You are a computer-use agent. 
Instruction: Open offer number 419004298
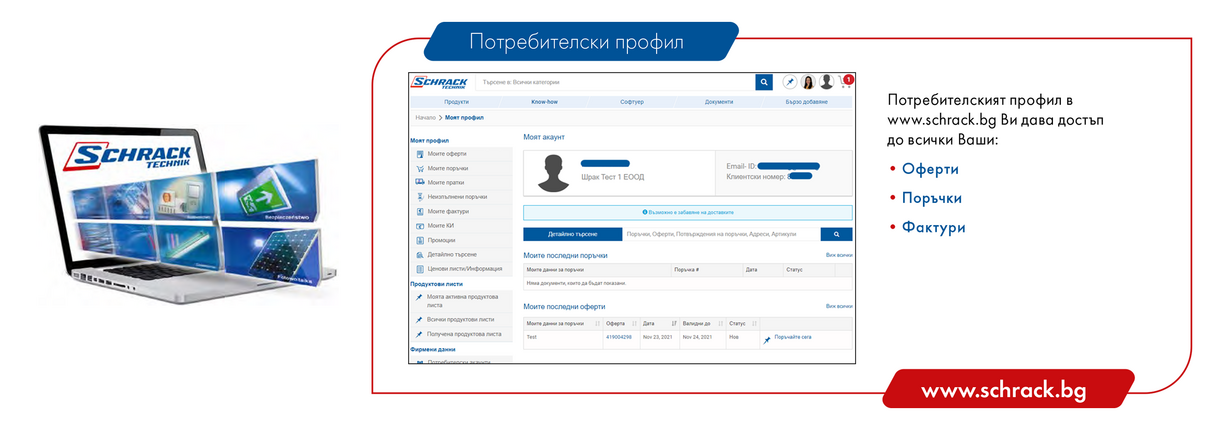point(618,337)
